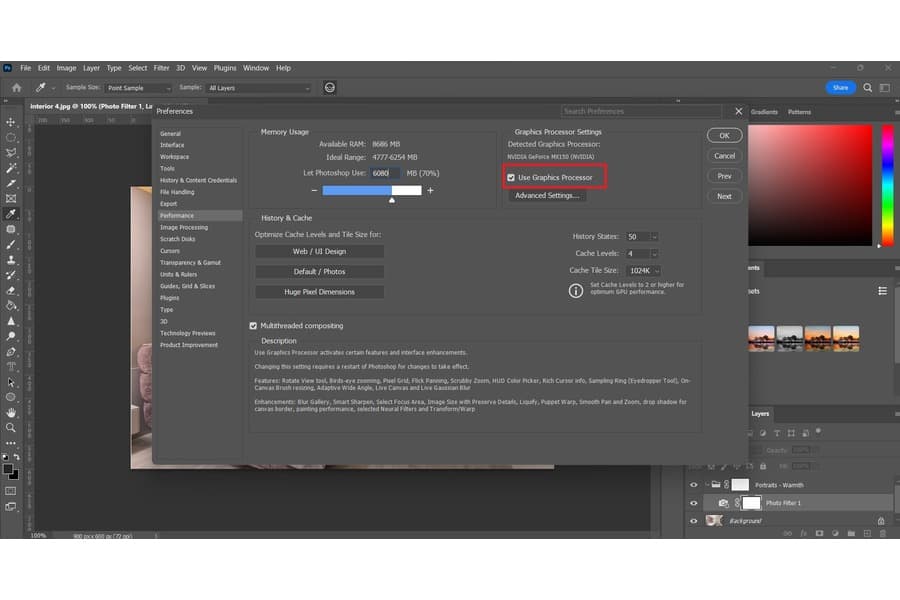Viewport: 900px width, 600px height.
Task: Open the Plugins menu
Action: point(225,68)
